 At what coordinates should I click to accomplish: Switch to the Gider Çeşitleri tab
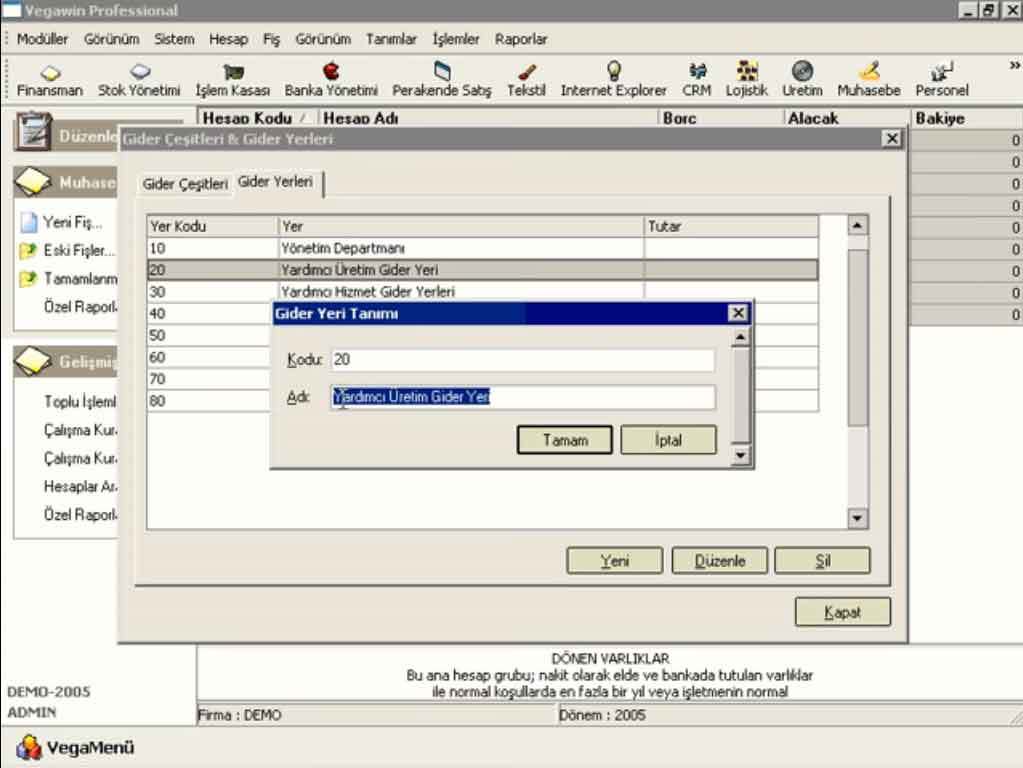click(x=185, y=184)
